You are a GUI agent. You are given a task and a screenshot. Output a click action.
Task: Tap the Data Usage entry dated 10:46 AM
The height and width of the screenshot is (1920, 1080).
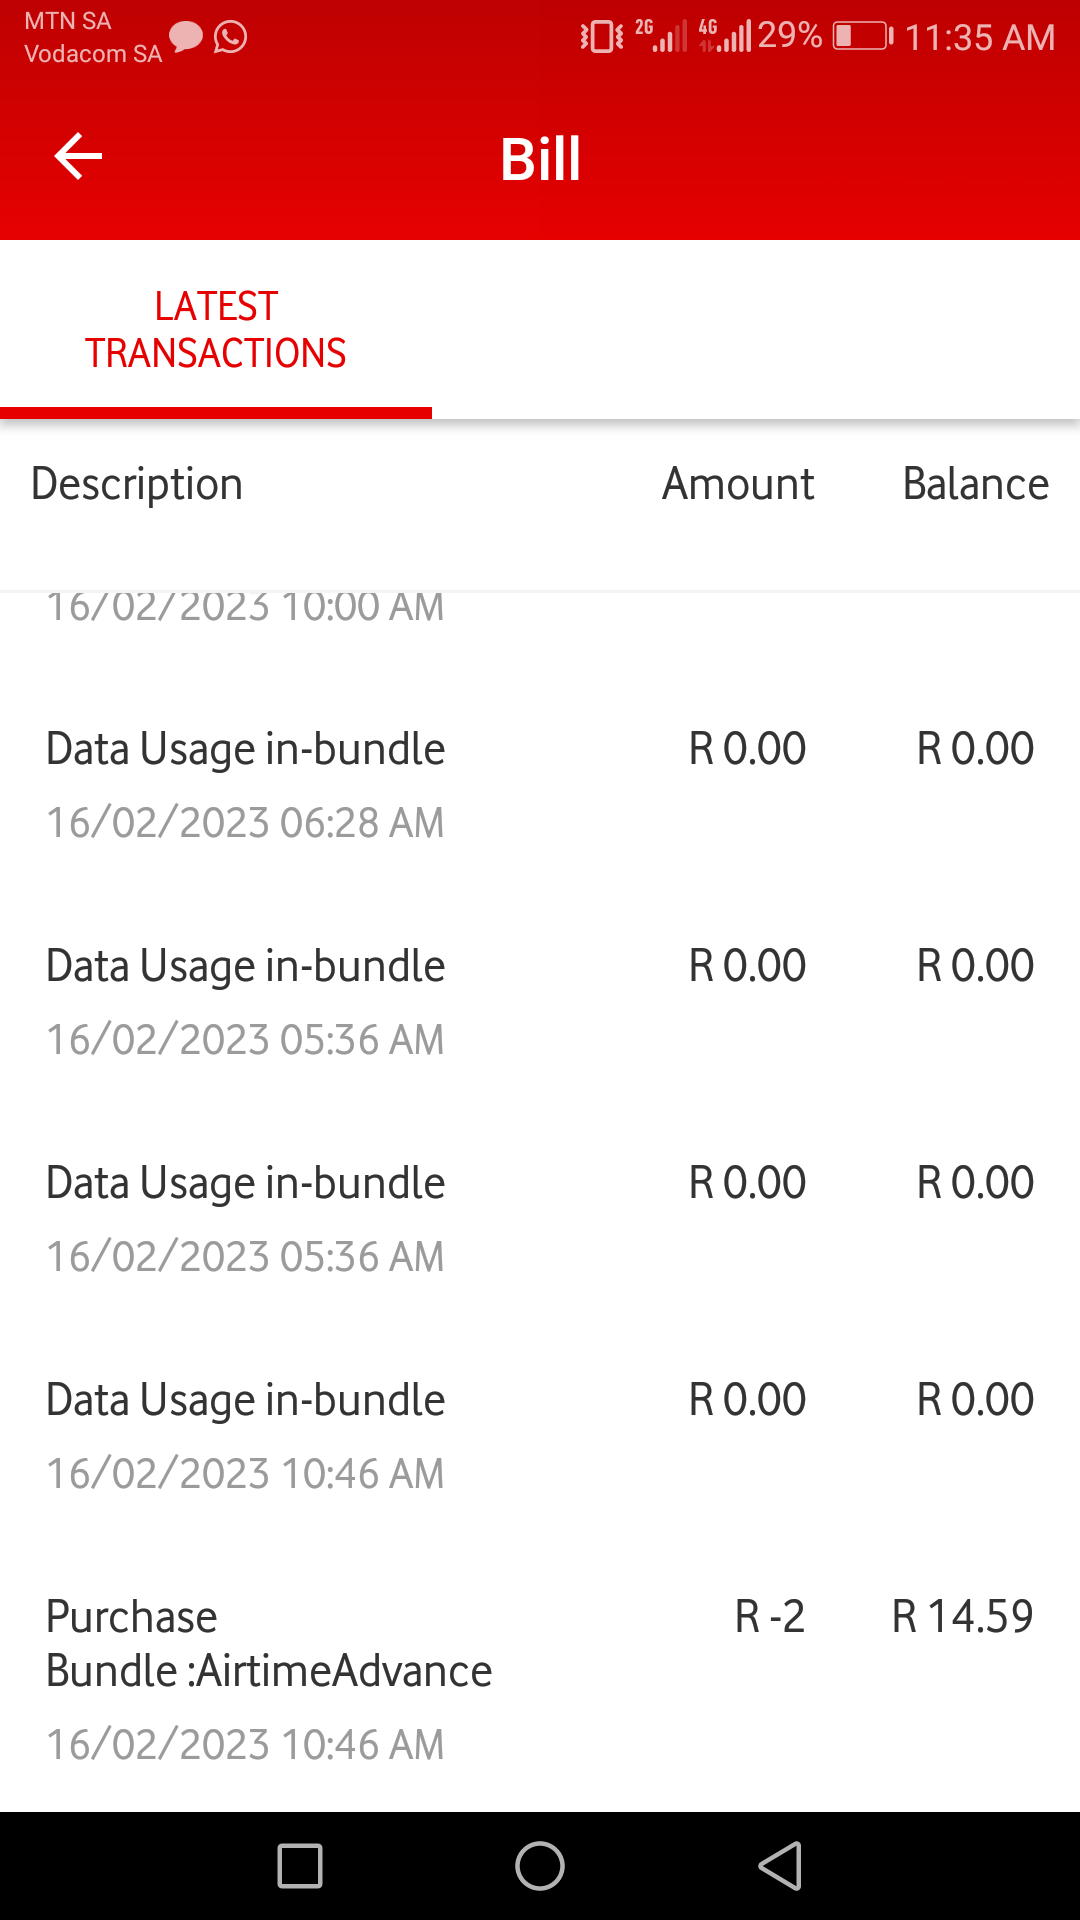point(245,1435)
